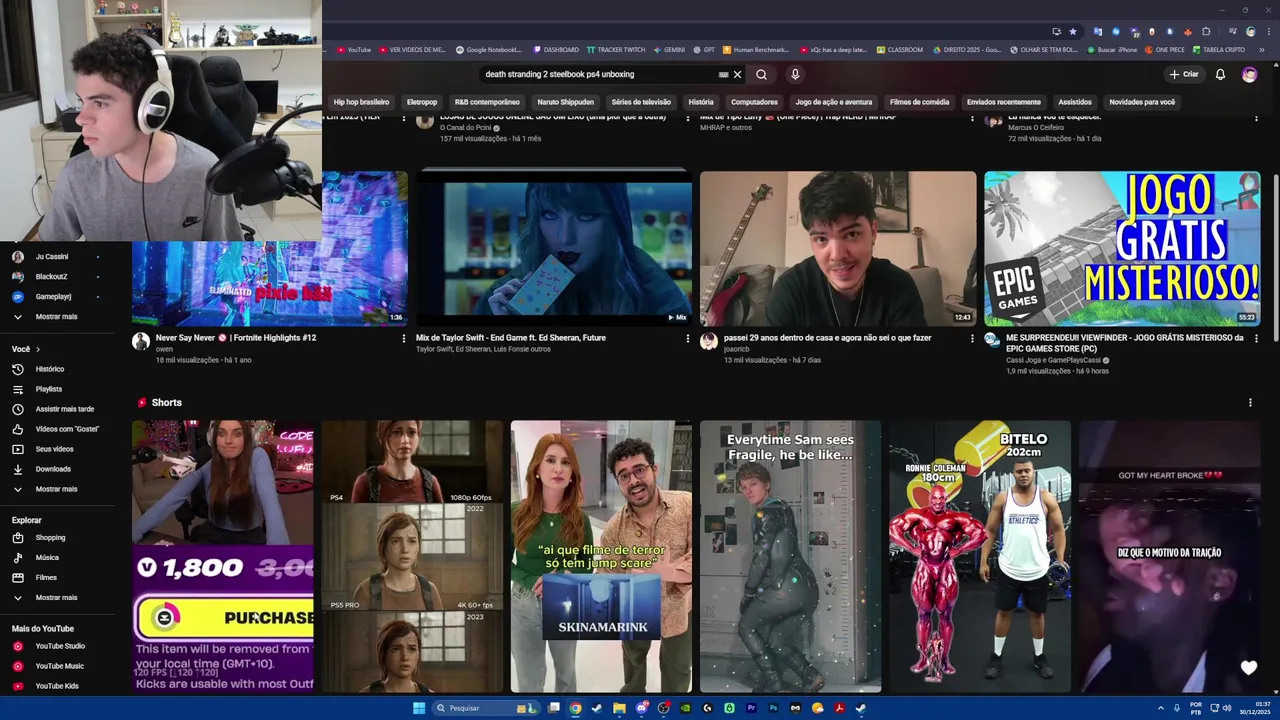Screen dimensions: 1280x720
Task: Play the JOGO GRÁTIS MISTERIOSO Epic Games thumbnail
Action: [x=1122, y=249]
